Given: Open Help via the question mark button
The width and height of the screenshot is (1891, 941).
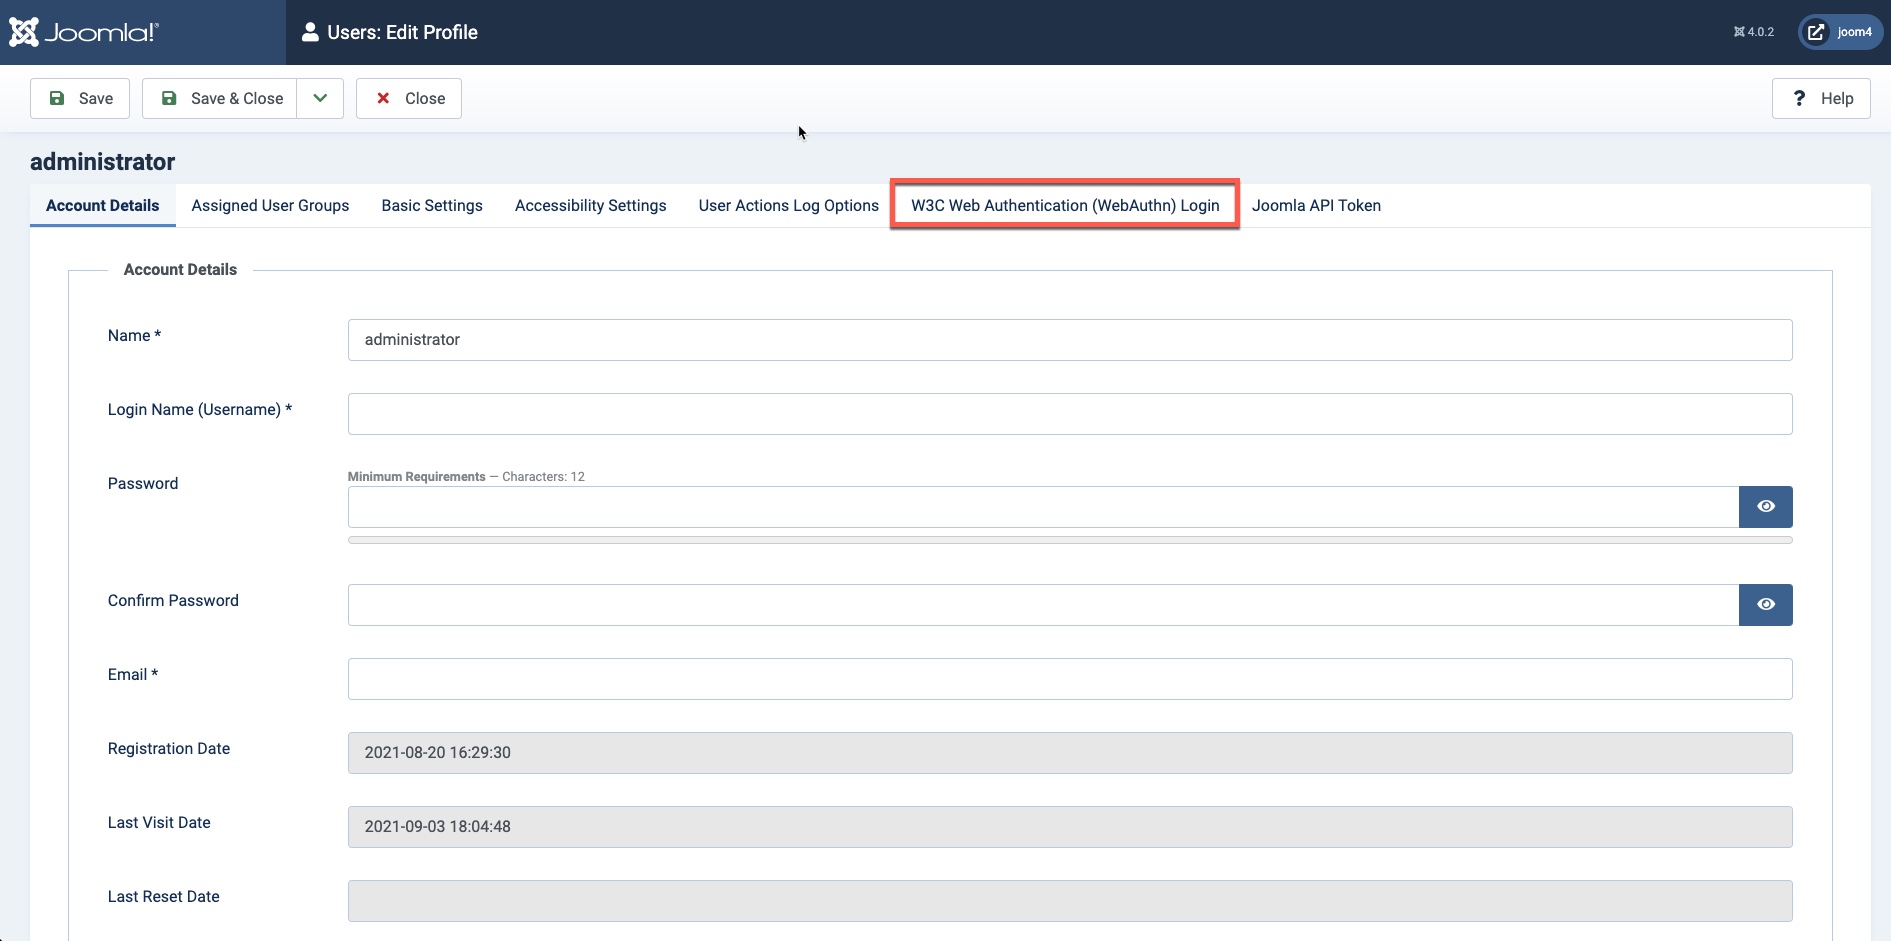Looking at the screenshot, I should coord(1821,98).
